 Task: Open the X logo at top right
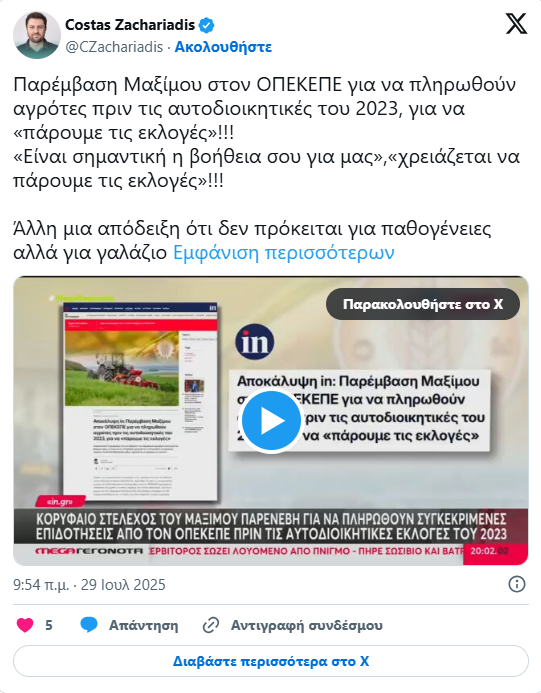click(x=516, y=24)
